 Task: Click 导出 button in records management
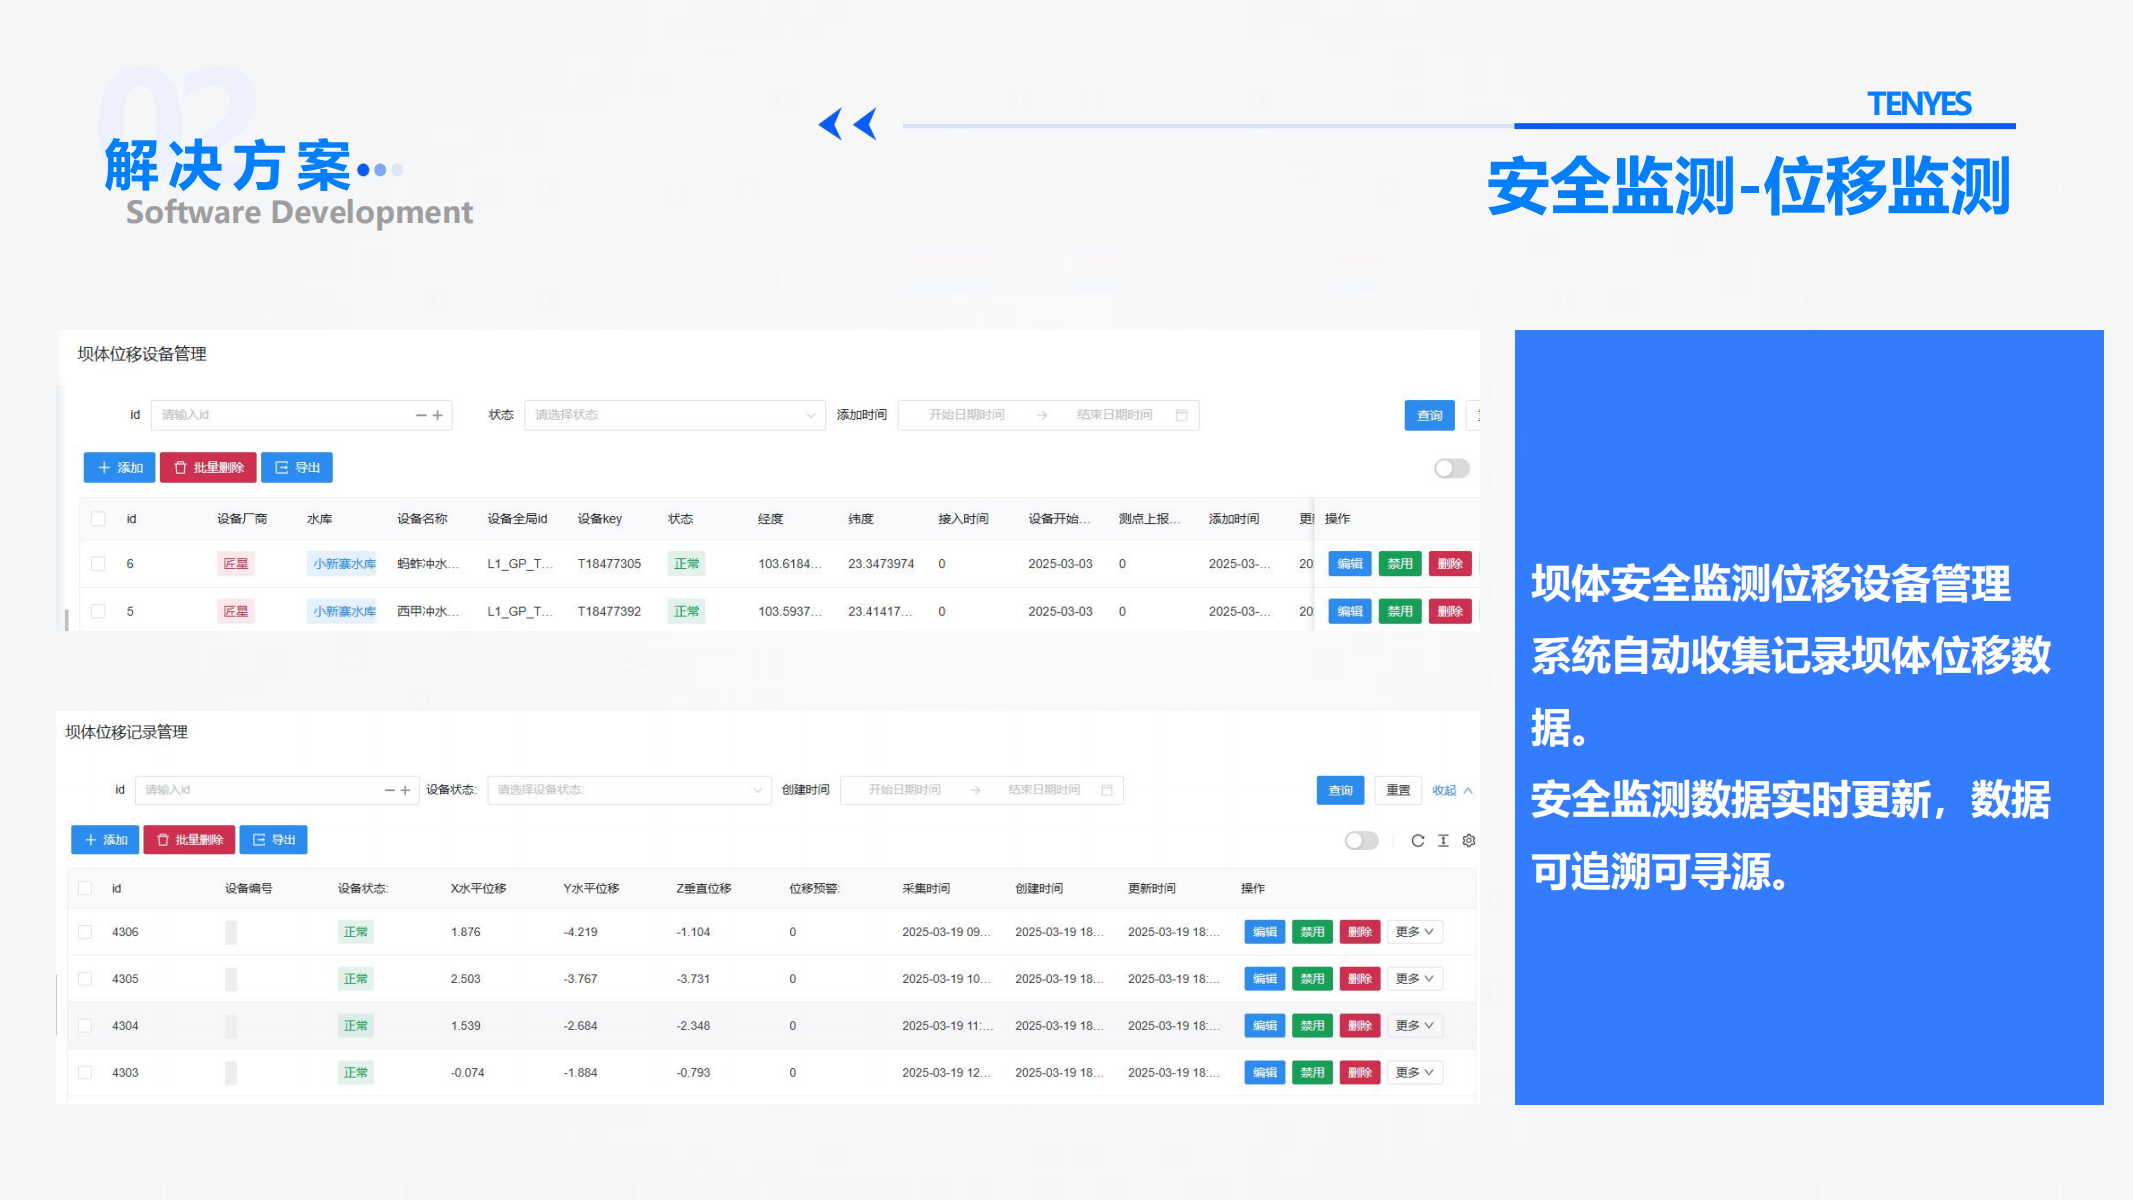click(x=273, y=840)
